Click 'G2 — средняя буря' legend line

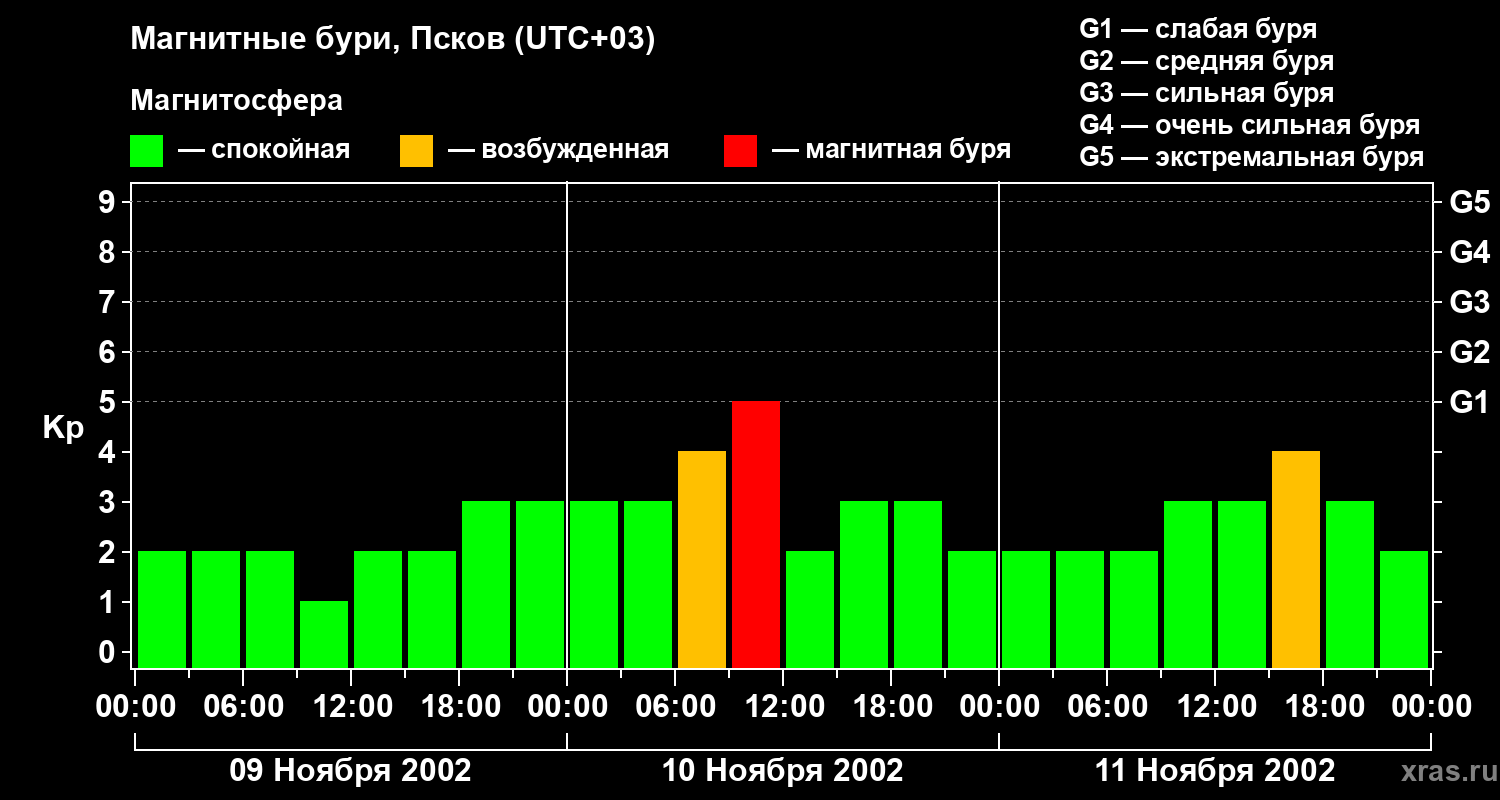1206,61
